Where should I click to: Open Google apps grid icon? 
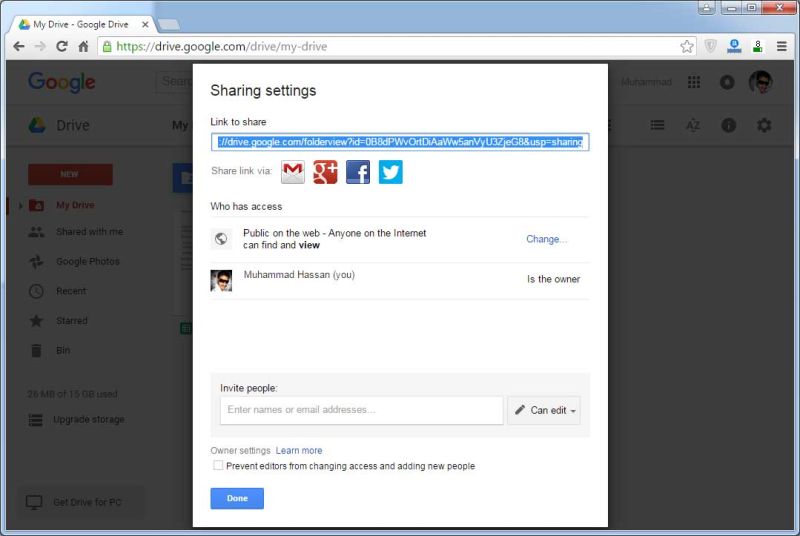[x=694, y=82]
